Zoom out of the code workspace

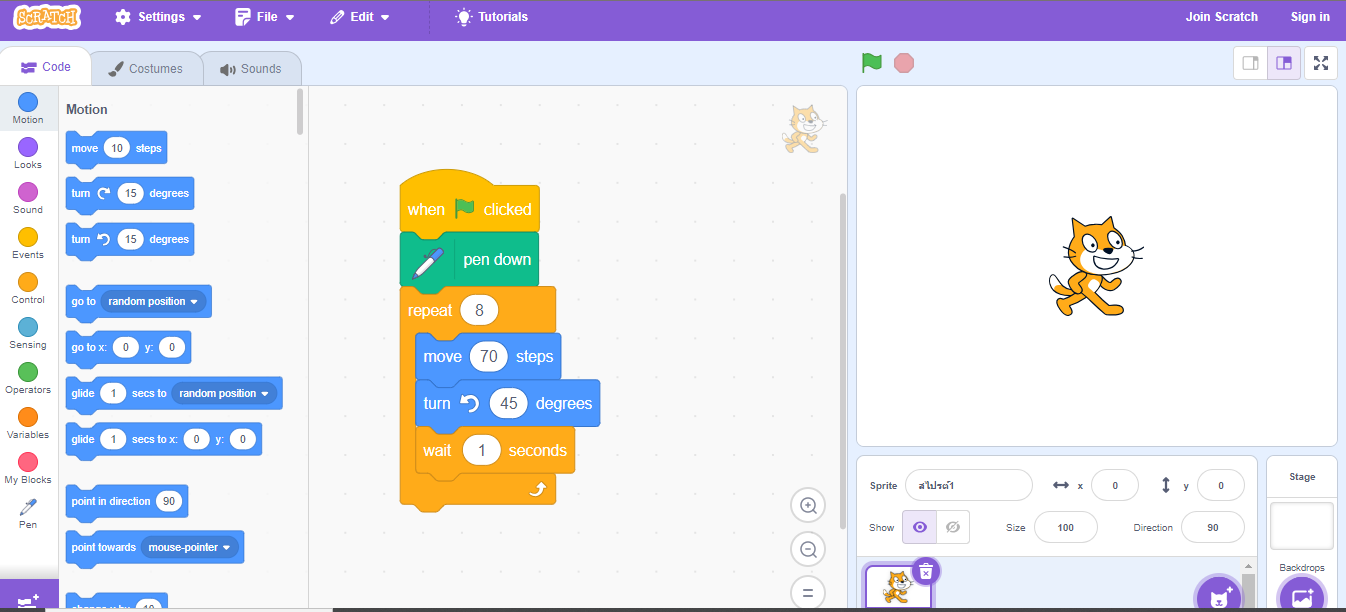[807, 549]
